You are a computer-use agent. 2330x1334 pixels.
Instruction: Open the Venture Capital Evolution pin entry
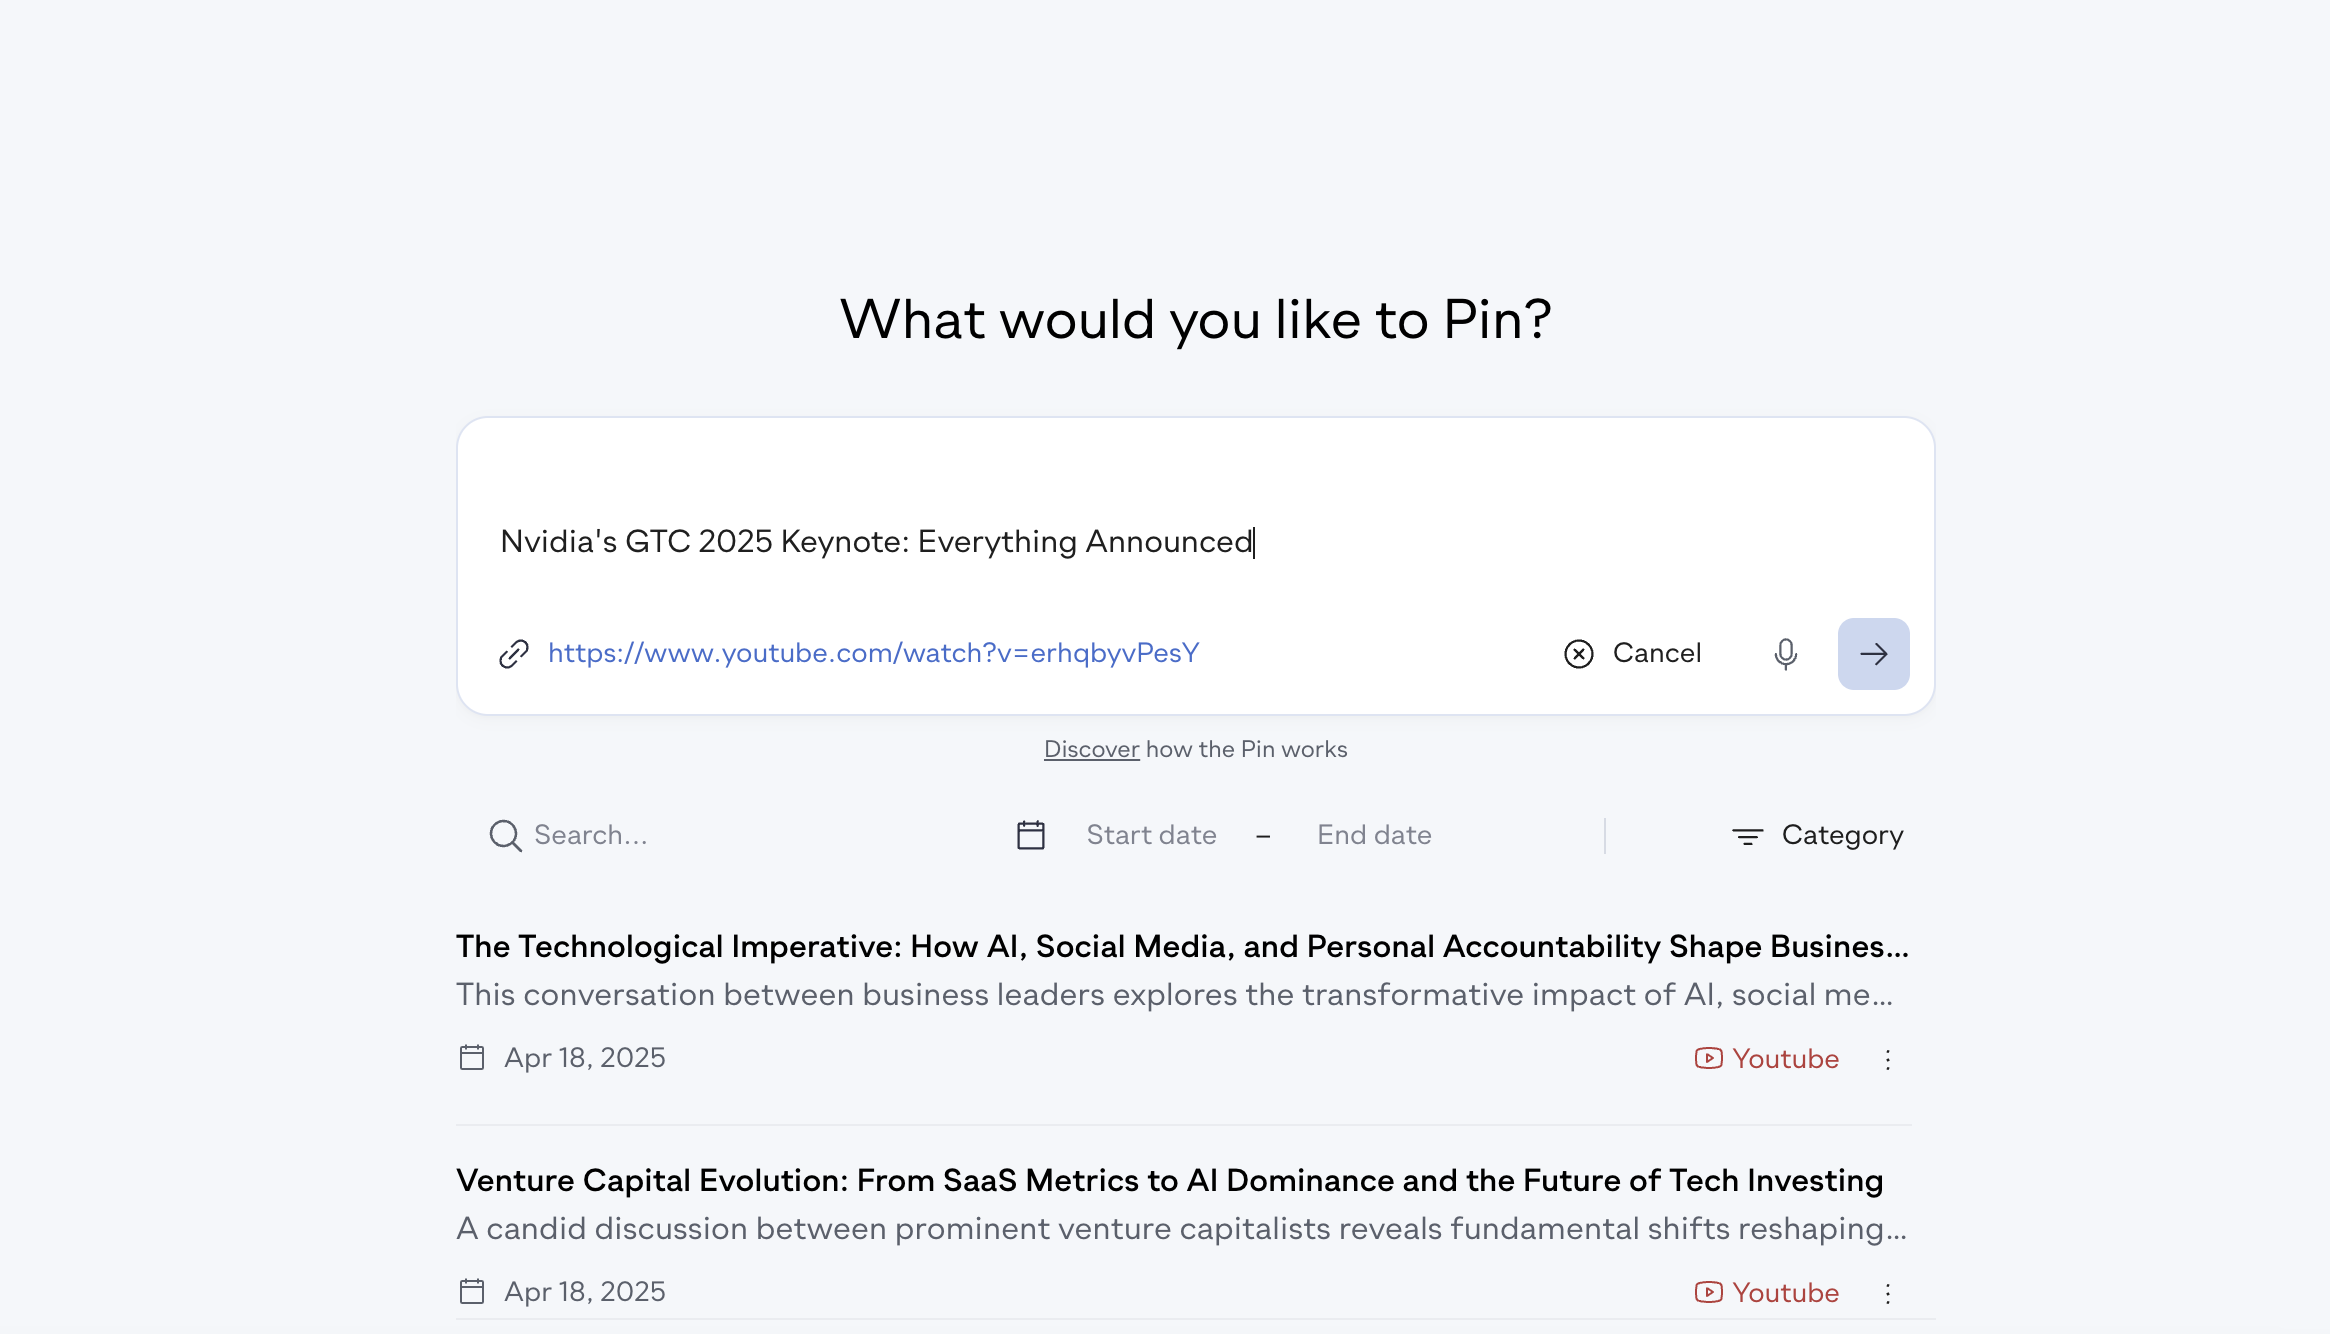pyautogui.click(x=1170, y=1180)
